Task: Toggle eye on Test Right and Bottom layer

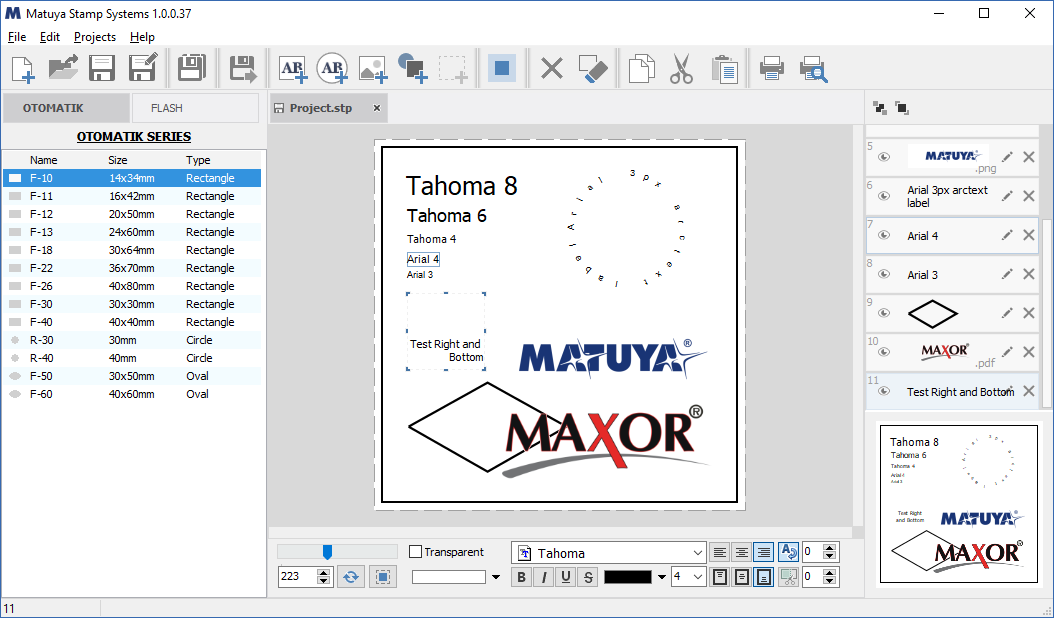Action: point(884,391)
